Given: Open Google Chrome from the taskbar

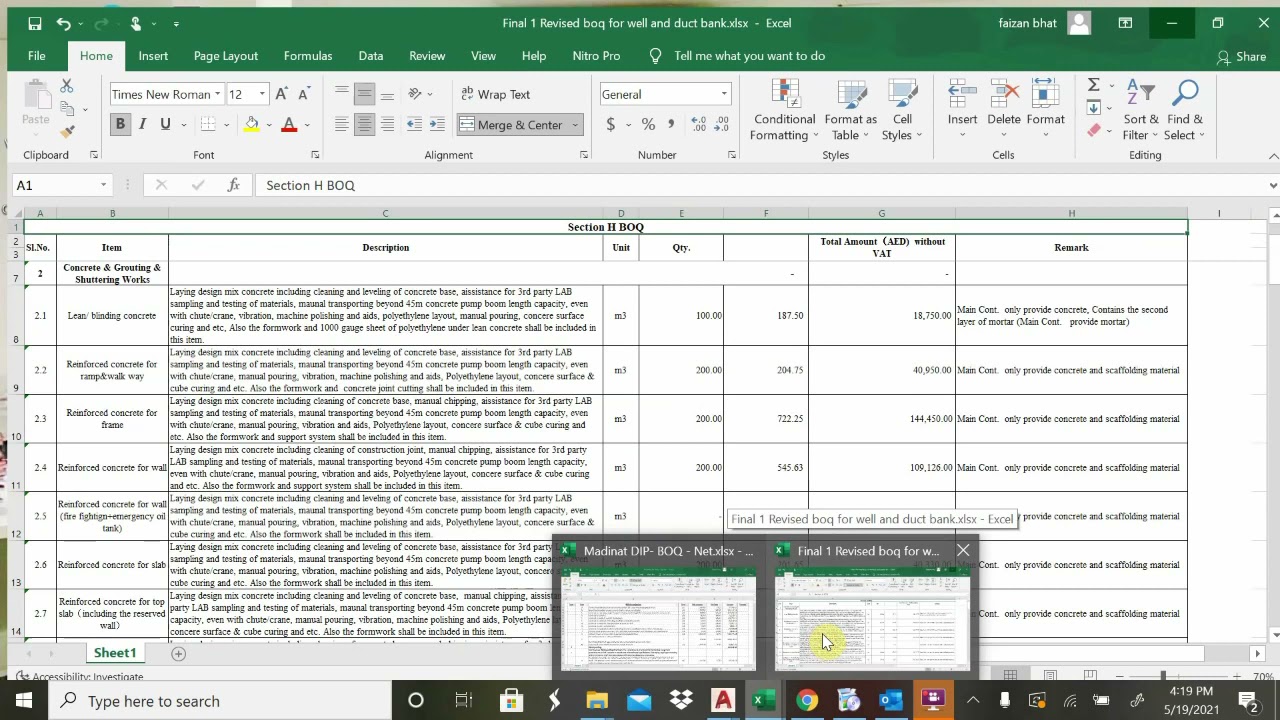Looking at the screenshot, I should [807, 701].
